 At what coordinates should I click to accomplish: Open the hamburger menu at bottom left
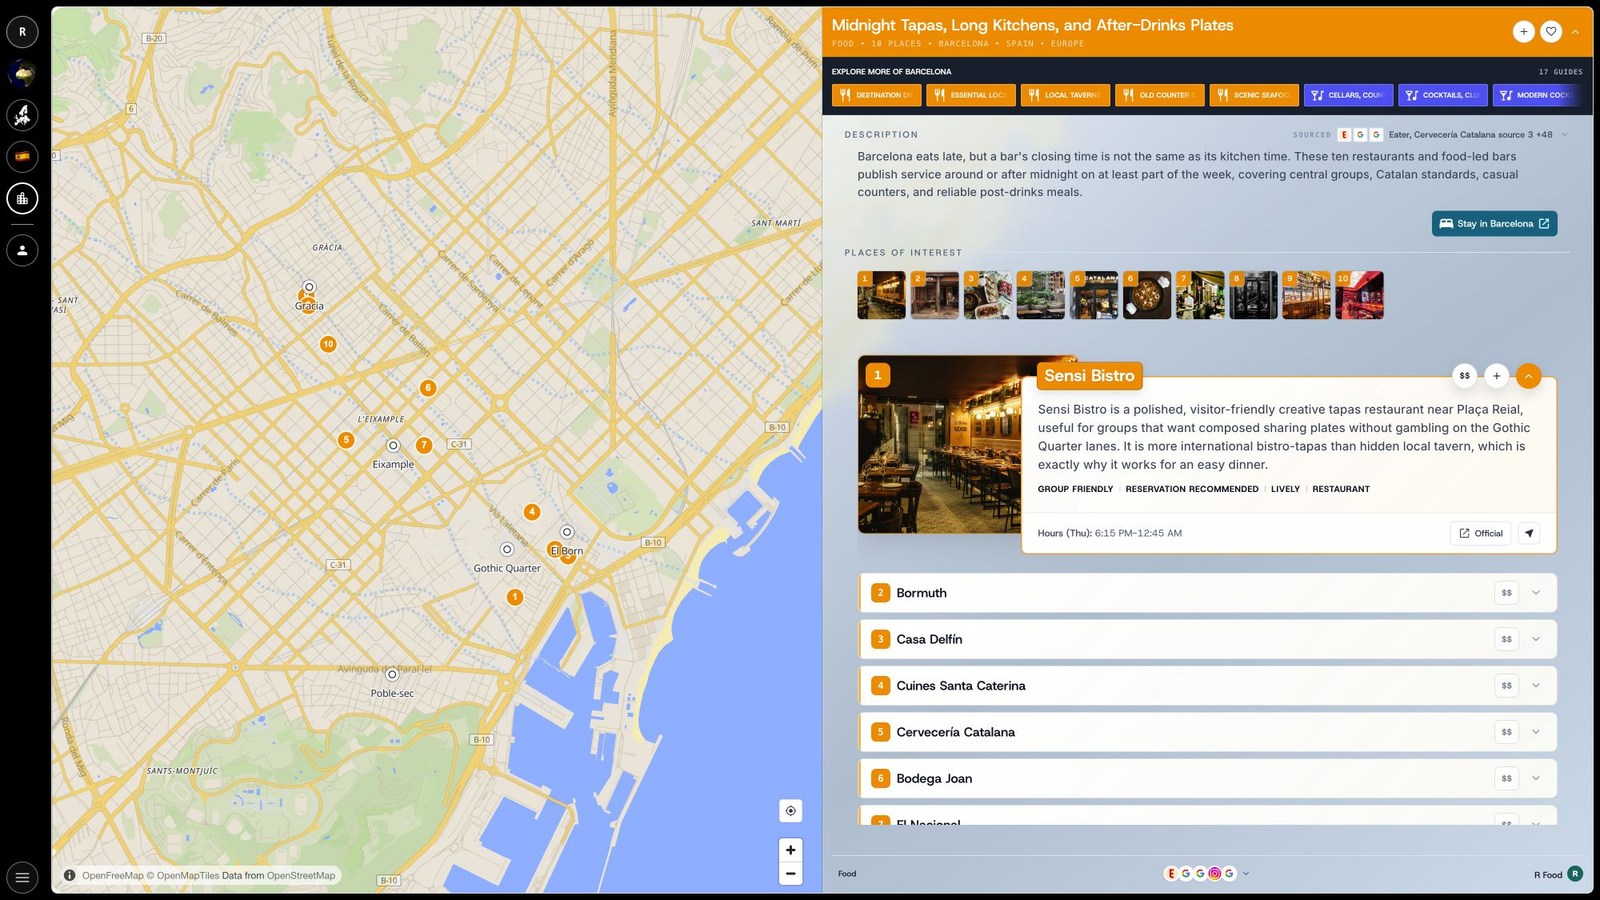click(x=22, y=878)
